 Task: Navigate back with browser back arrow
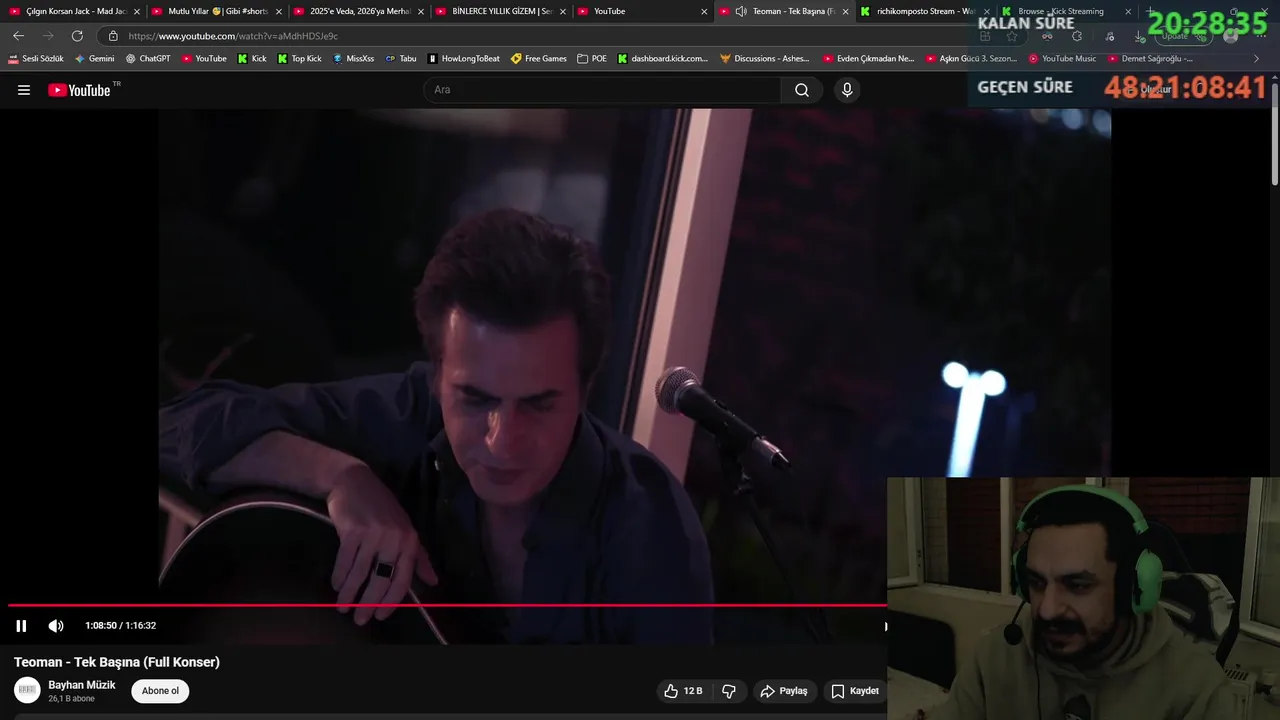click(x=19, y=36)
